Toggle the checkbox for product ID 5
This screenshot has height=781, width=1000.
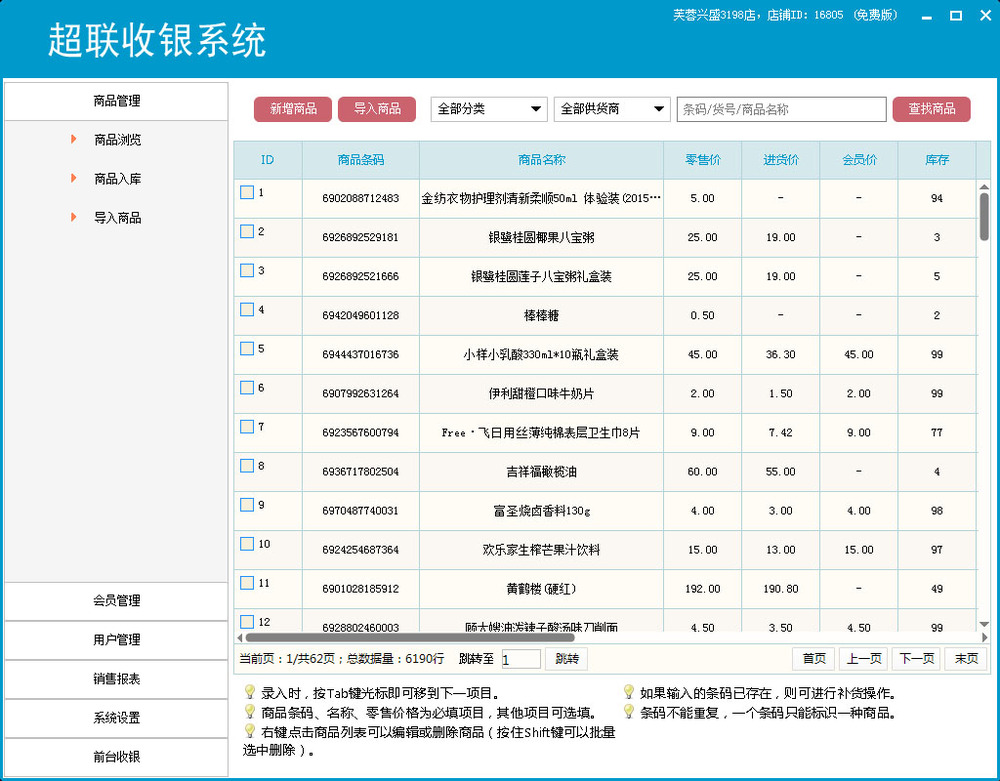click(x=247, y=348)
